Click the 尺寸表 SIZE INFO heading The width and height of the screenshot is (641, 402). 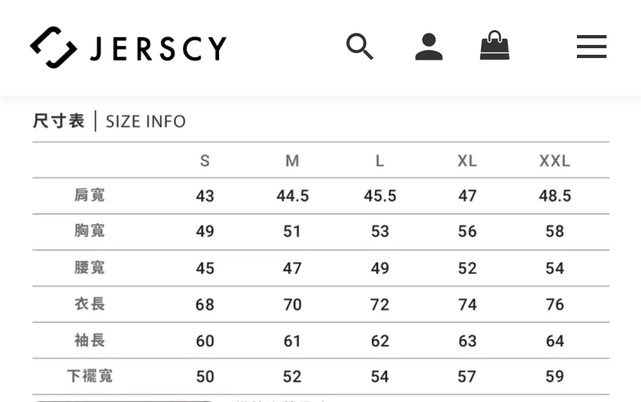tap(109, 121)
